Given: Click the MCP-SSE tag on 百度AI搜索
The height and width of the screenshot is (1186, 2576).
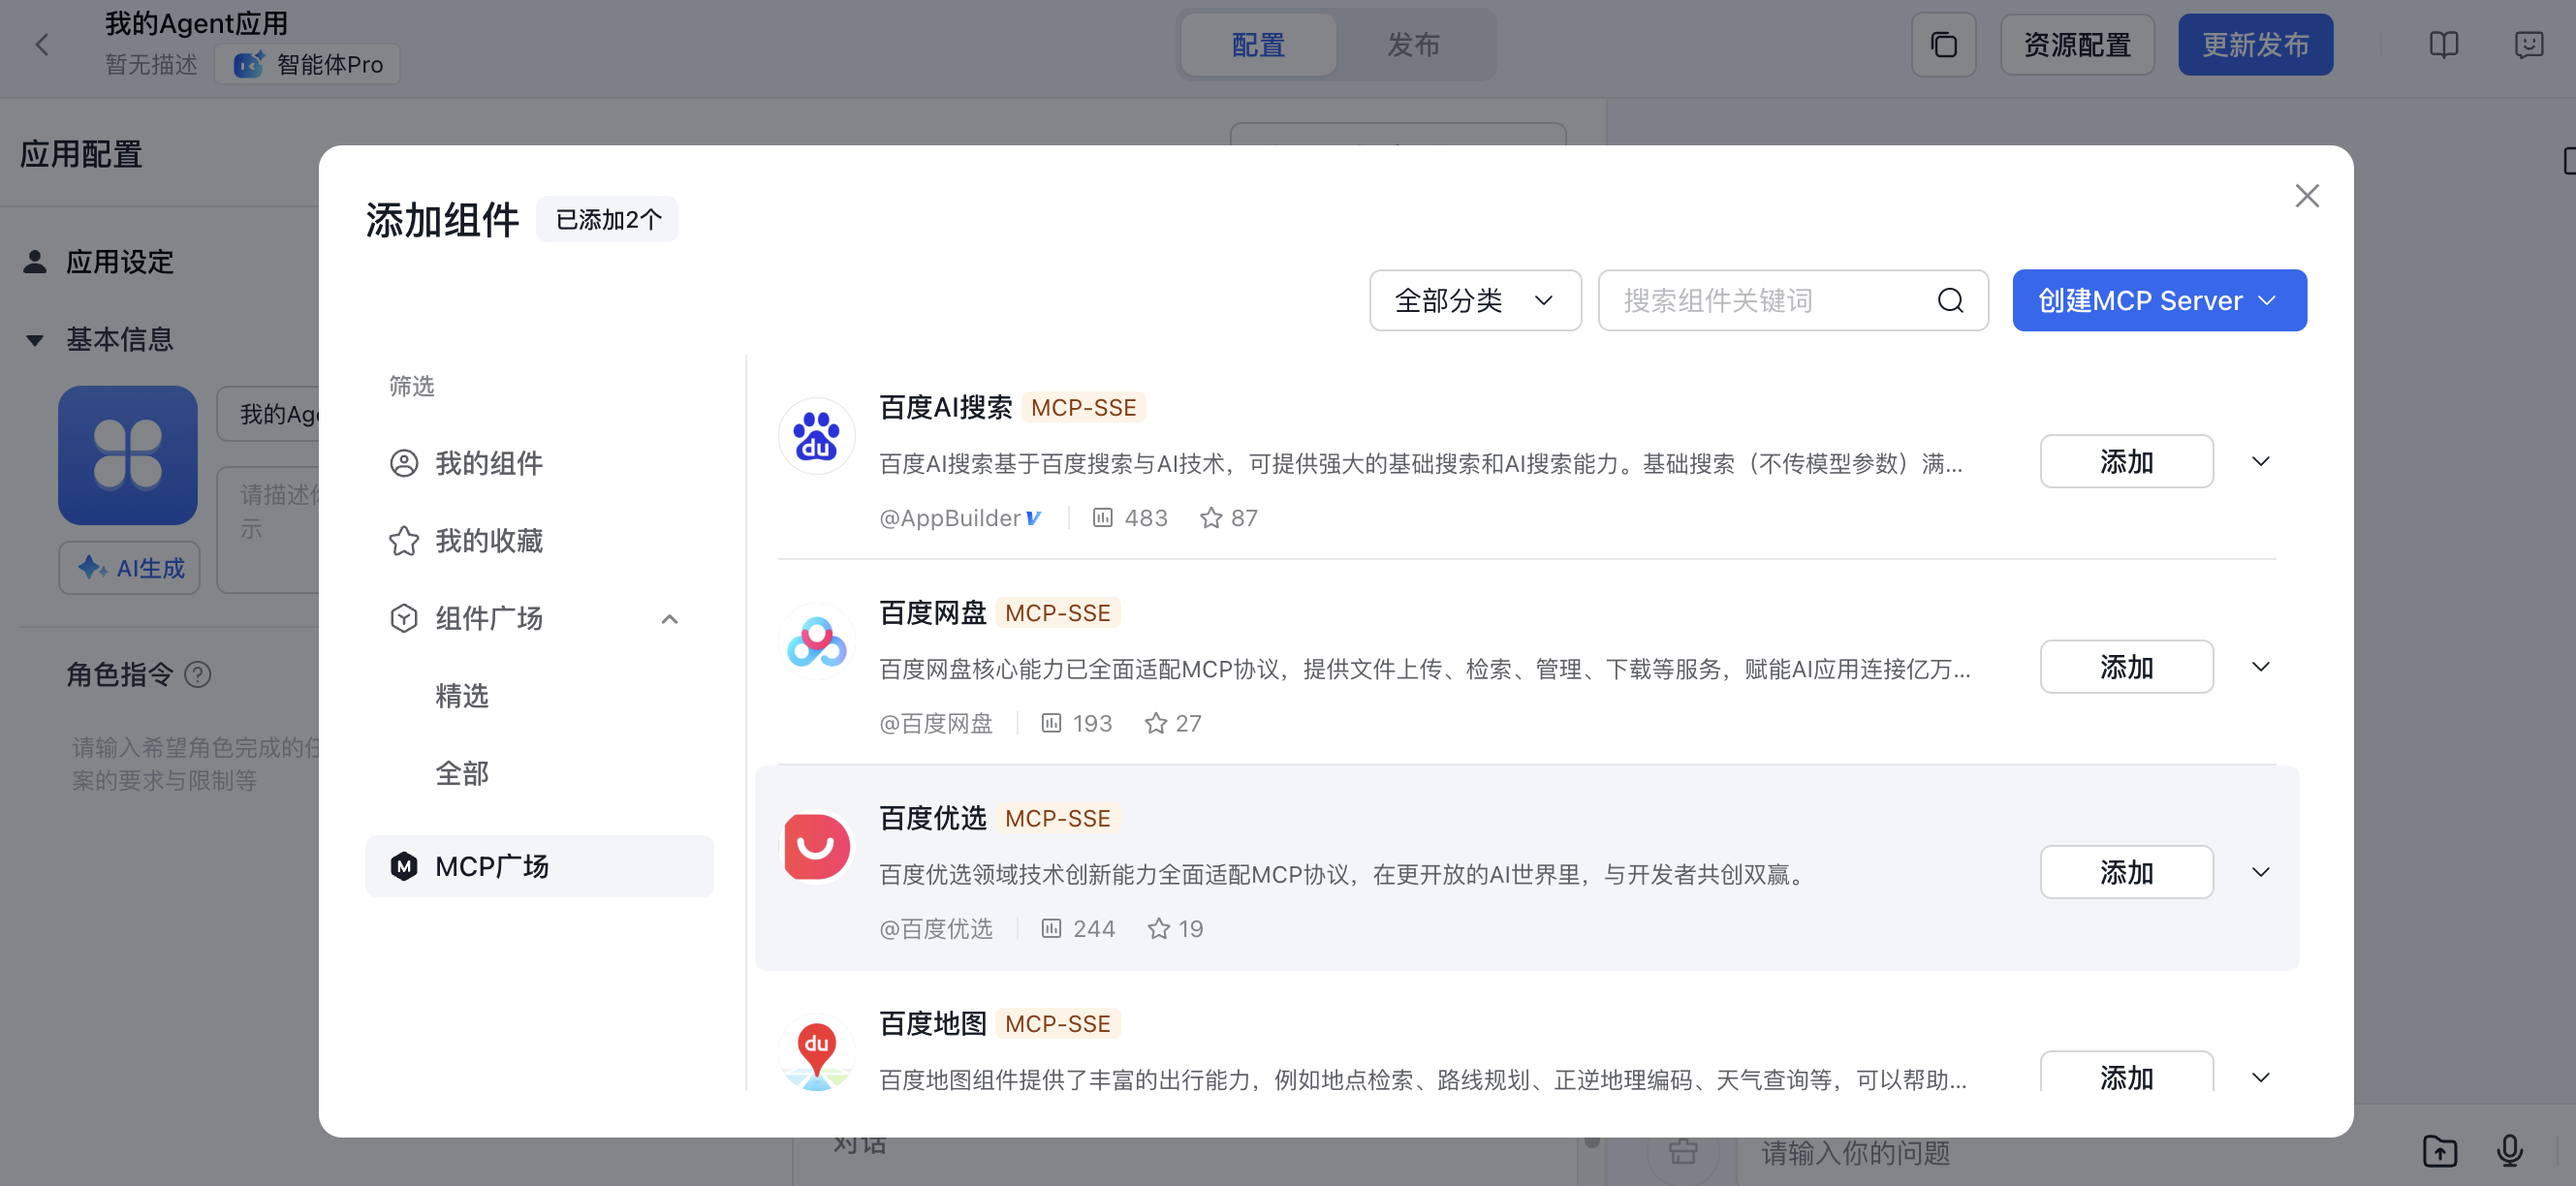Looking at the screenshot, I should point(1083,408).
